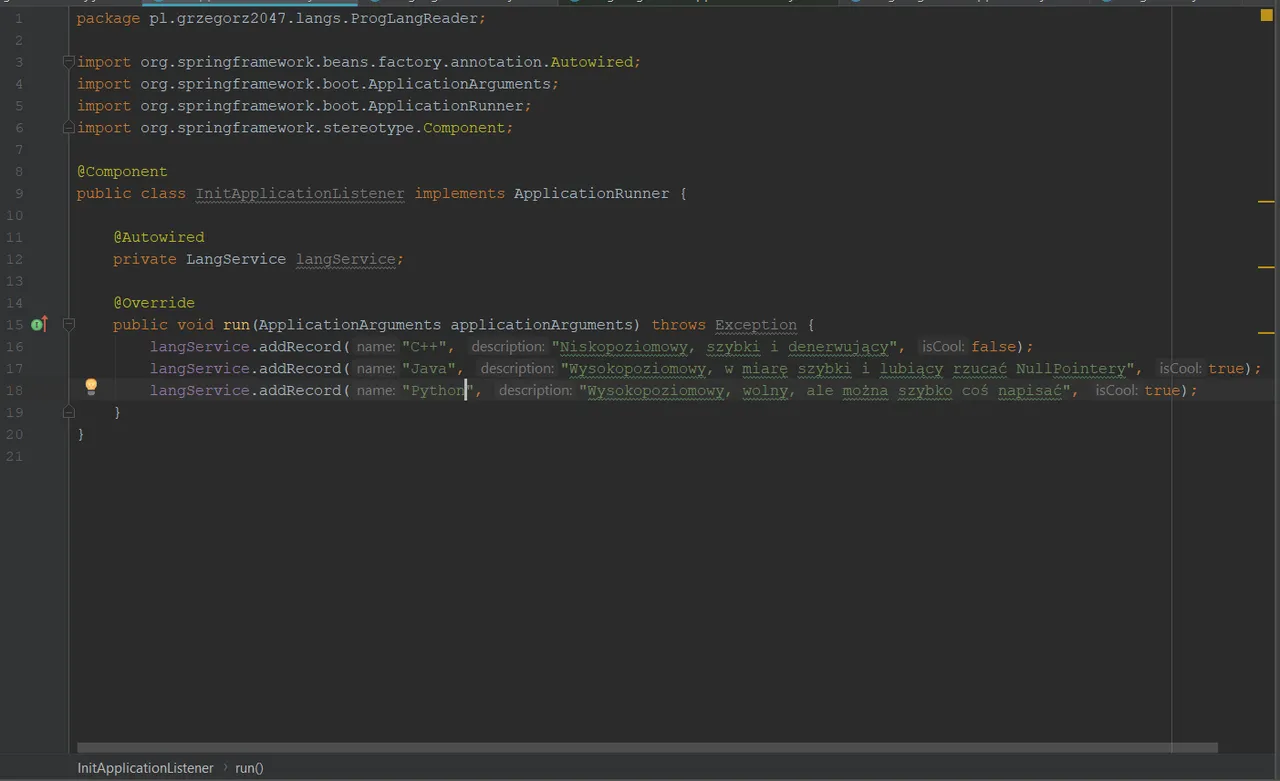The image size is (1280, 781).
Task: Click the package name ProgLangReader on line 1
Action: (415, 18)
